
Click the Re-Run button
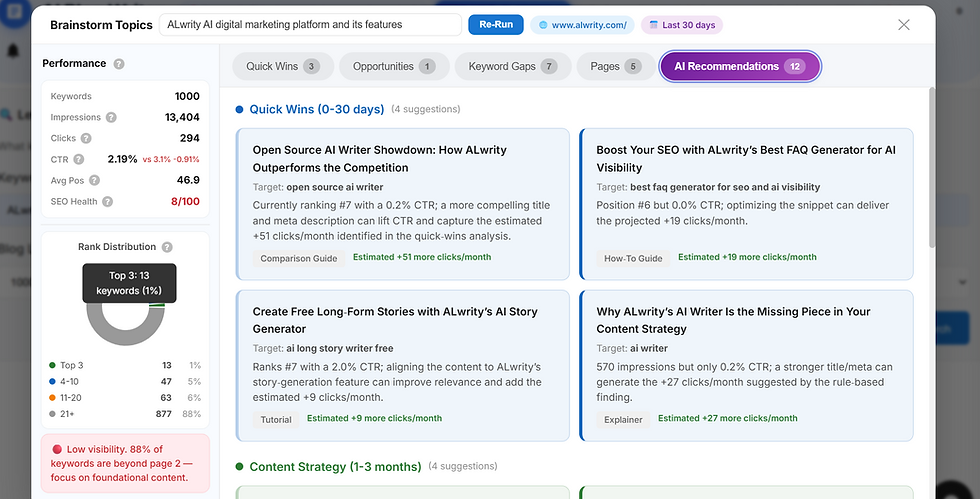pyautogui.click(x=496, y=24)
